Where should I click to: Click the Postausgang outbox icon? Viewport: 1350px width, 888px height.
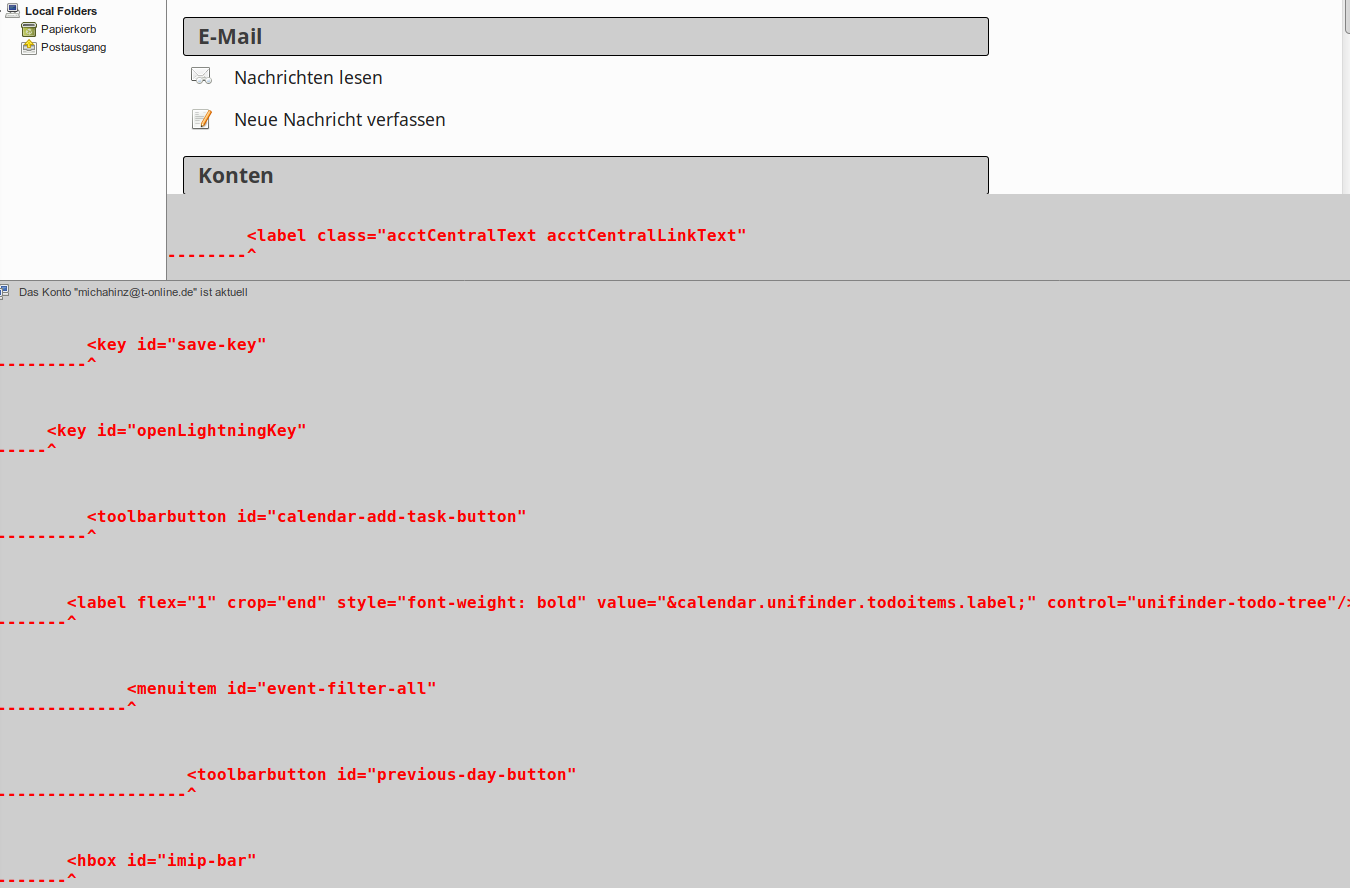coord(29,47)
